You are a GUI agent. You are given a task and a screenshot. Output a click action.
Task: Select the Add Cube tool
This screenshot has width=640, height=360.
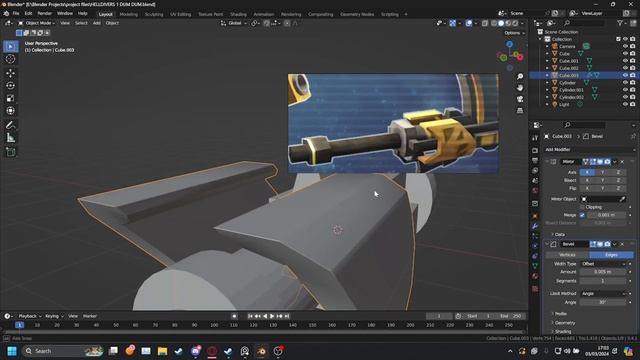coord(11,152)
